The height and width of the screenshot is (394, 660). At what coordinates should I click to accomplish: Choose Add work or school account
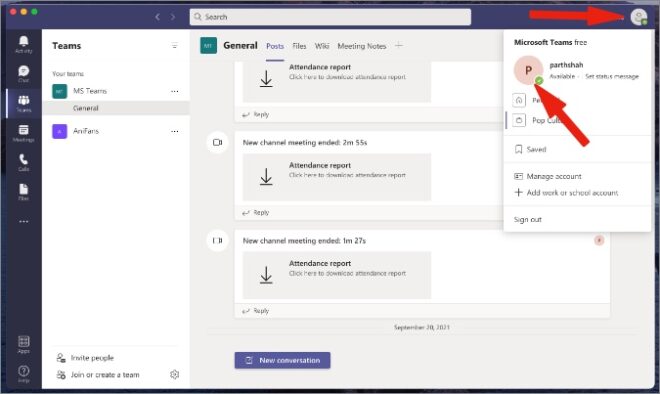[566, 193]
